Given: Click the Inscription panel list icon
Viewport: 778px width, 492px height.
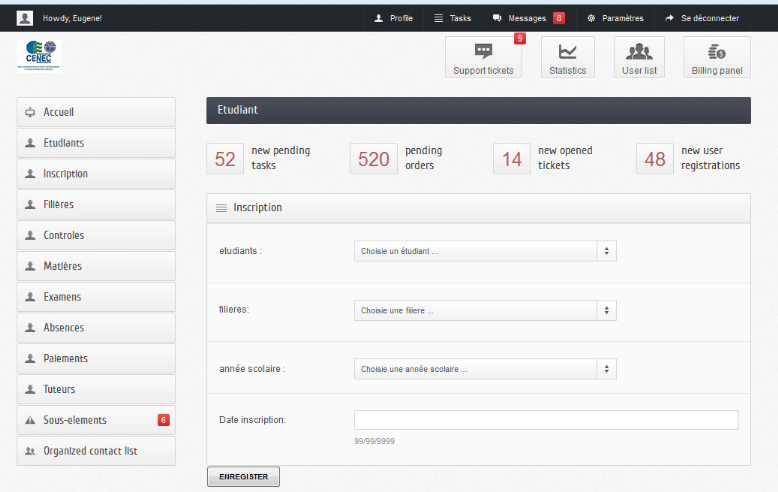Looking at the screenshot, I should (x=221, y=208).
